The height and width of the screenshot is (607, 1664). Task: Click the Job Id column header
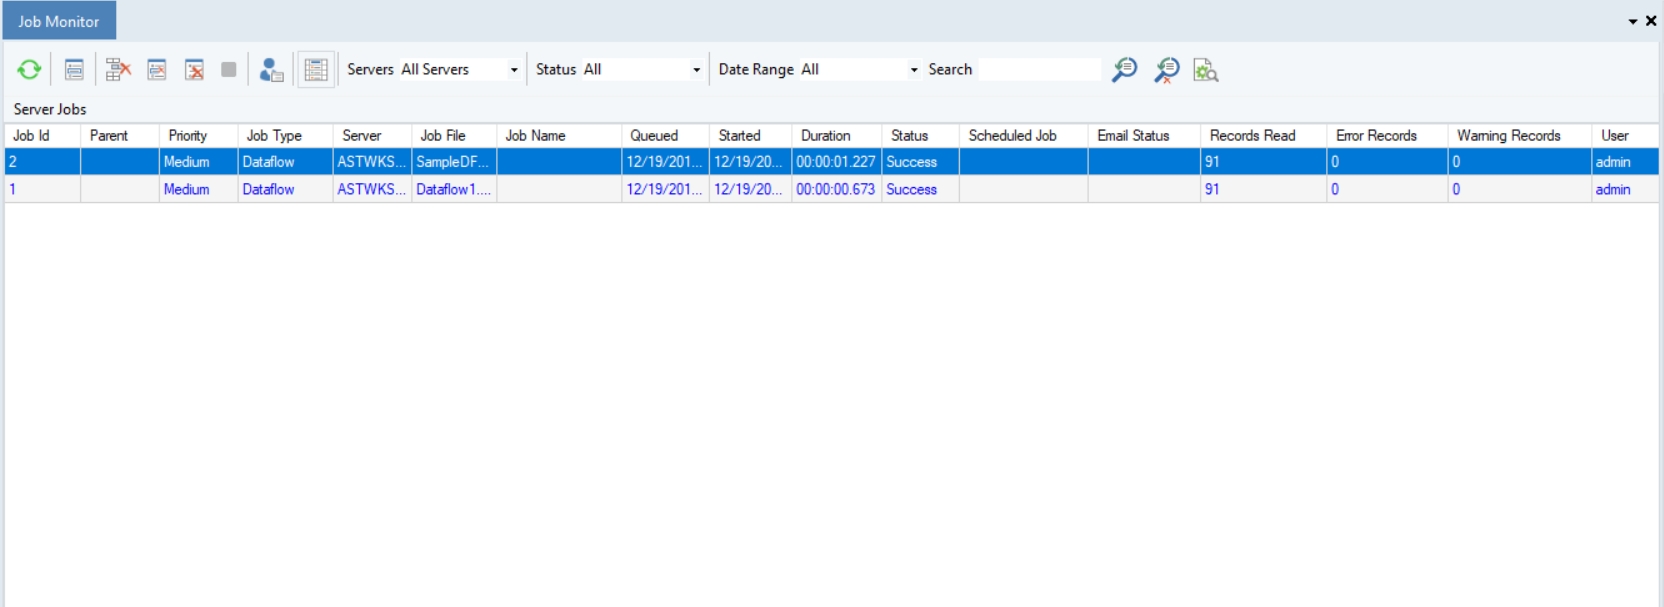pyautogui.click(x=31, y=135)
